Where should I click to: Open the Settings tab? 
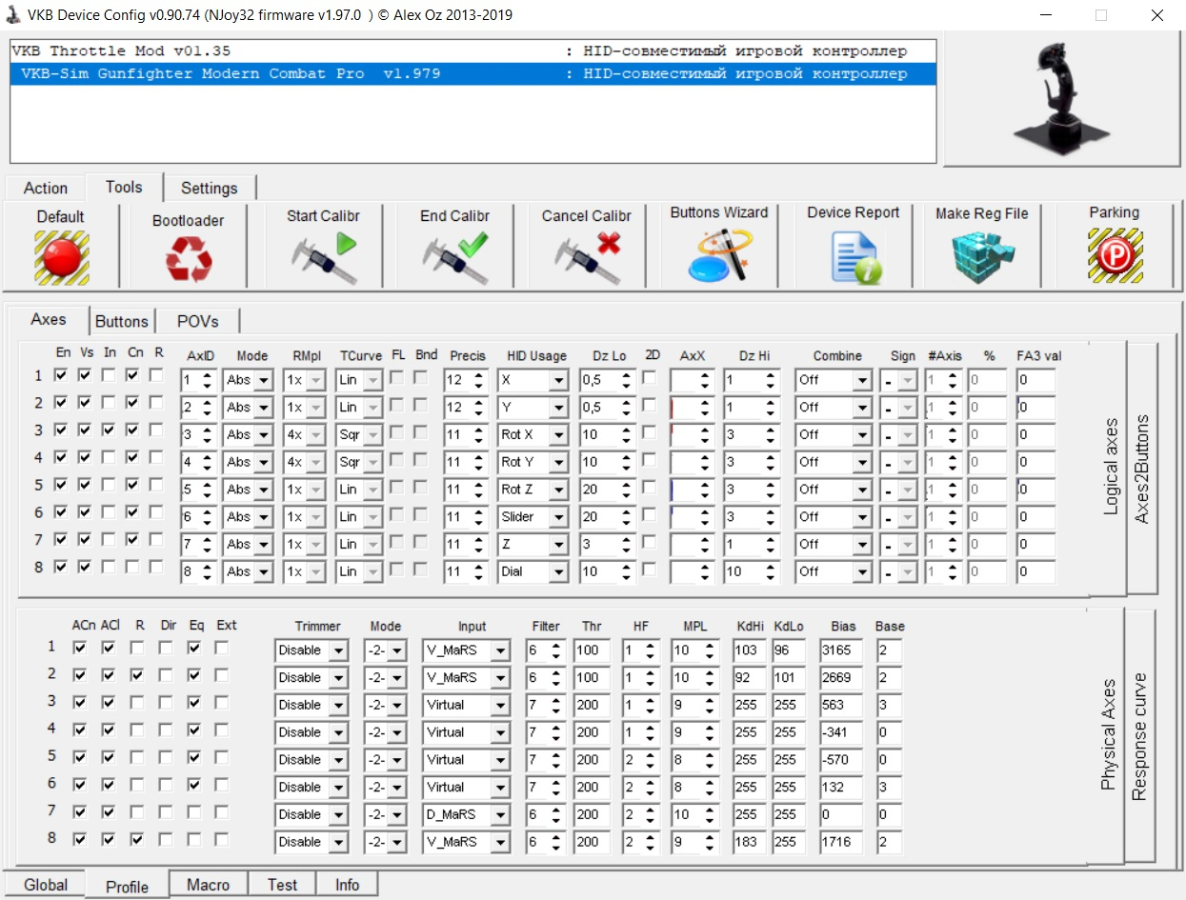(x=209, y=188)
